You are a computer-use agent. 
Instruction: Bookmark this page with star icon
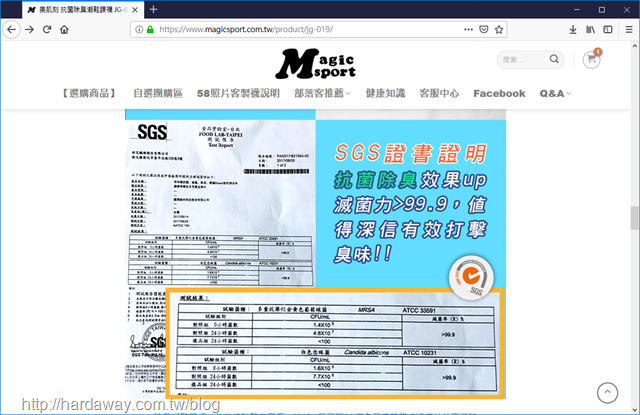pyautogui.click(x=499, y=29)
